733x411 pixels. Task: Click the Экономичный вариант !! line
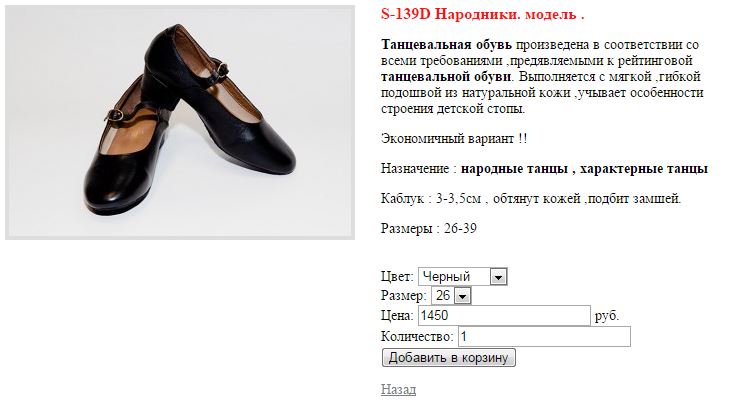pyautogui.click(x=454, y=139)
